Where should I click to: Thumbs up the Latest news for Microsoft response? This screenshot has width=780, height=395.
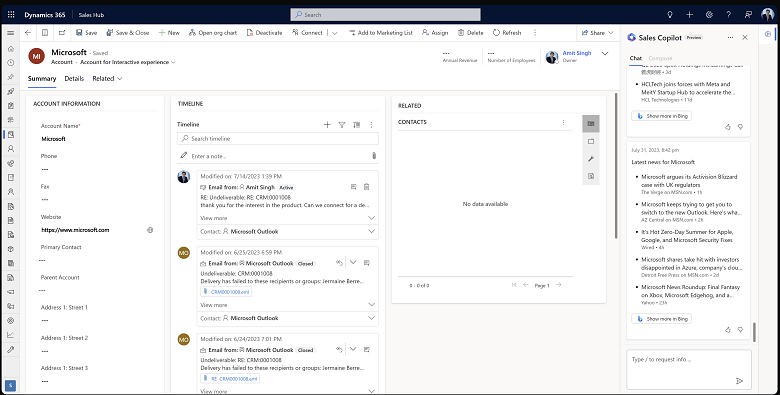tap(728, 329)
